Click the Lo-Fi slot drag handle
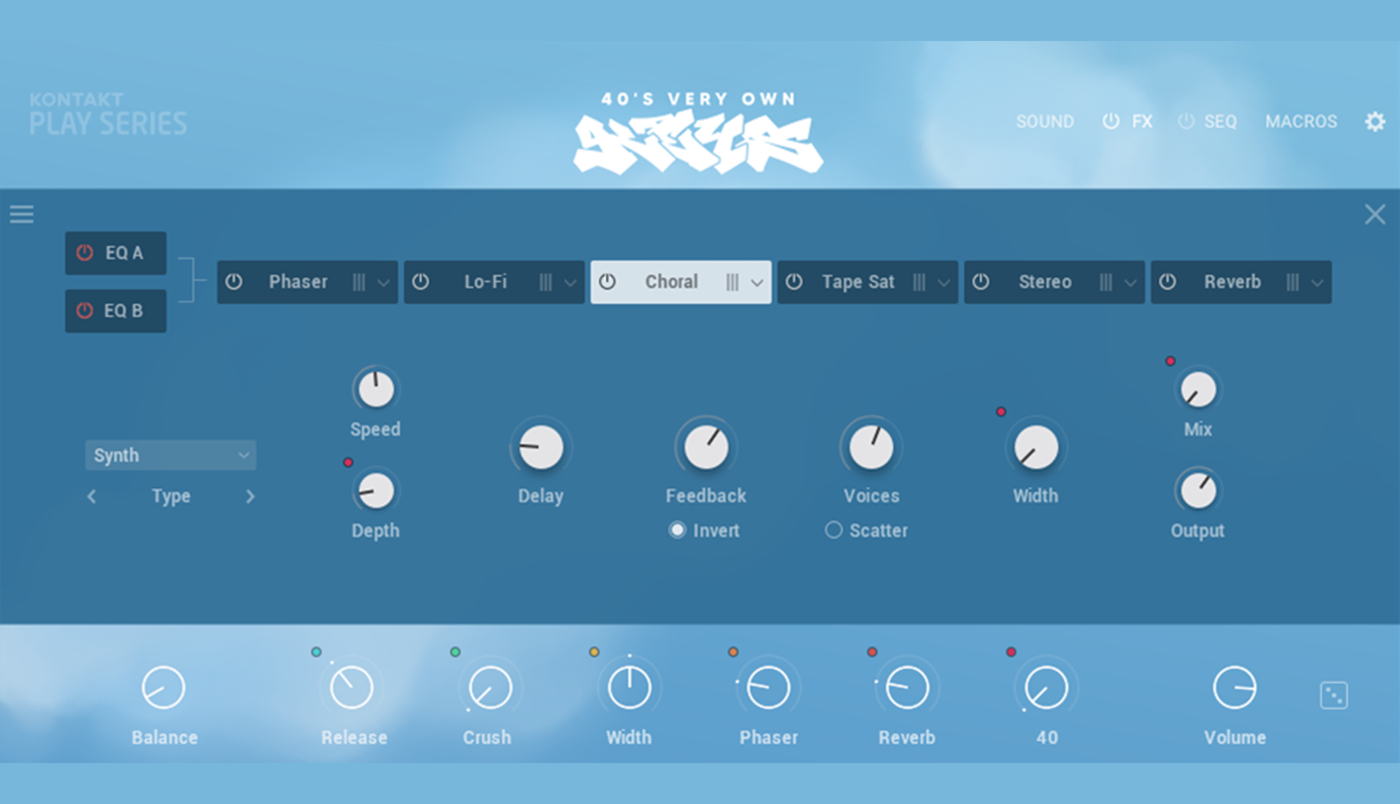1400x804 pixels. pos(546,282)
